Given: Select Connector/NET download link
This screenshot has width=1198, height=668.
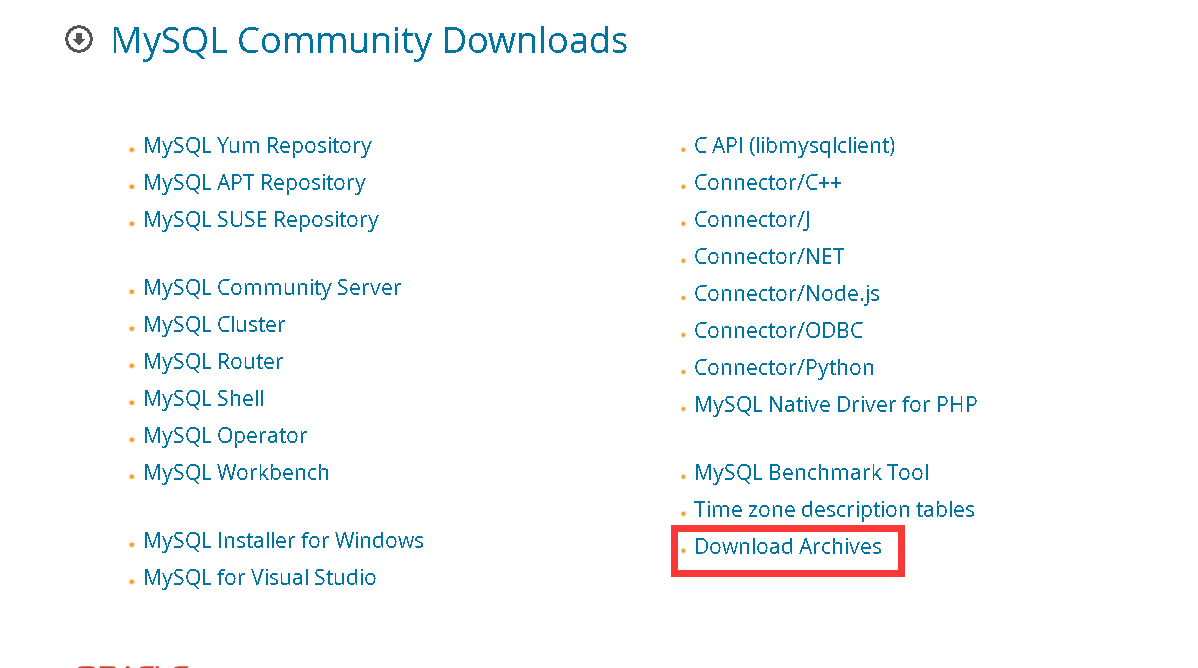Looking at the screenshot, I should [769, 257].
